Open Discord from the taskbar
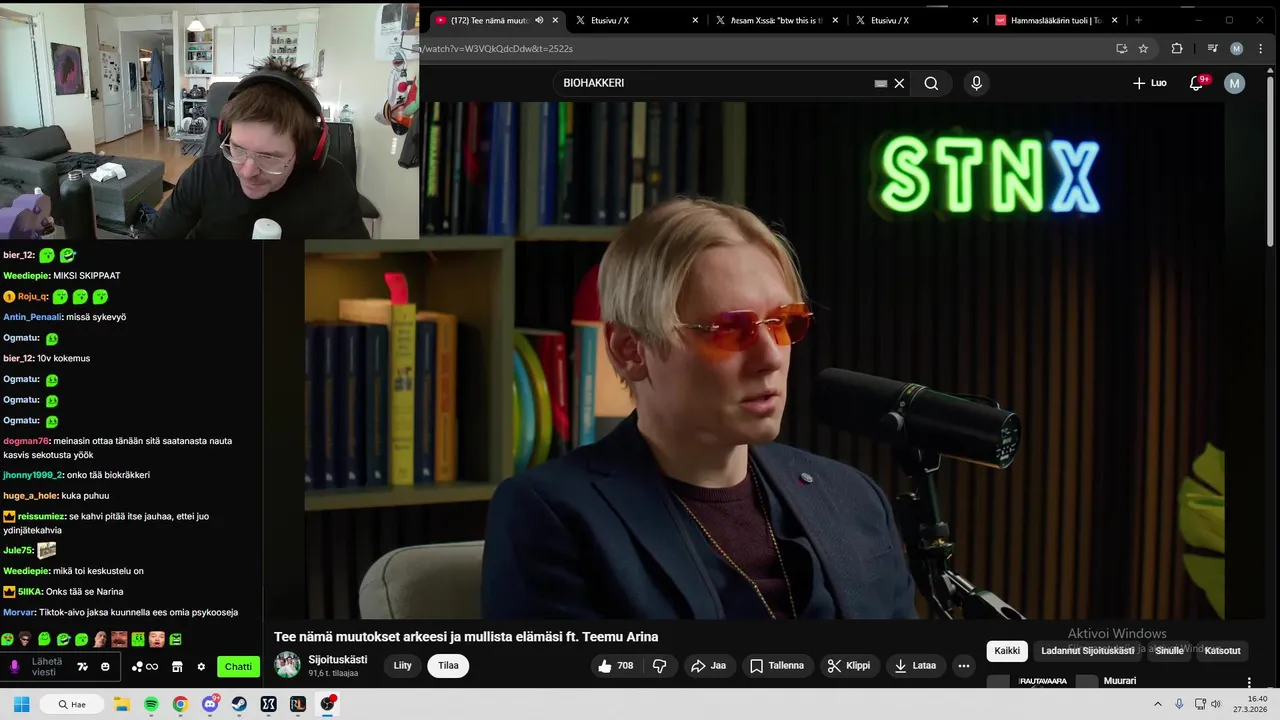Viewport: 1280px width, 720px height. pyautogui.click(x=210, y=704)
